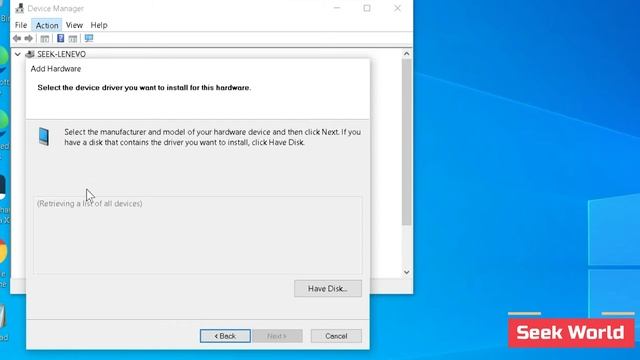The height and width of the screenshot is (360, 640).
Task: Click the Have Disk button
Action: tap(328, 289)
